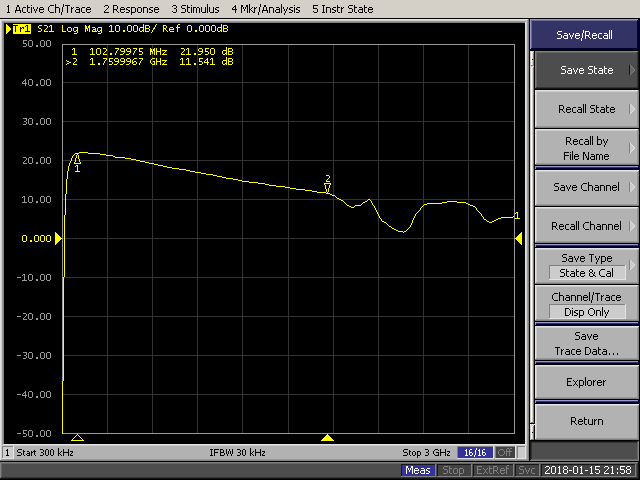Expand arrow beside Recall by File Name
The height and width of the screenshot is (480, 640).
point(632,148)
